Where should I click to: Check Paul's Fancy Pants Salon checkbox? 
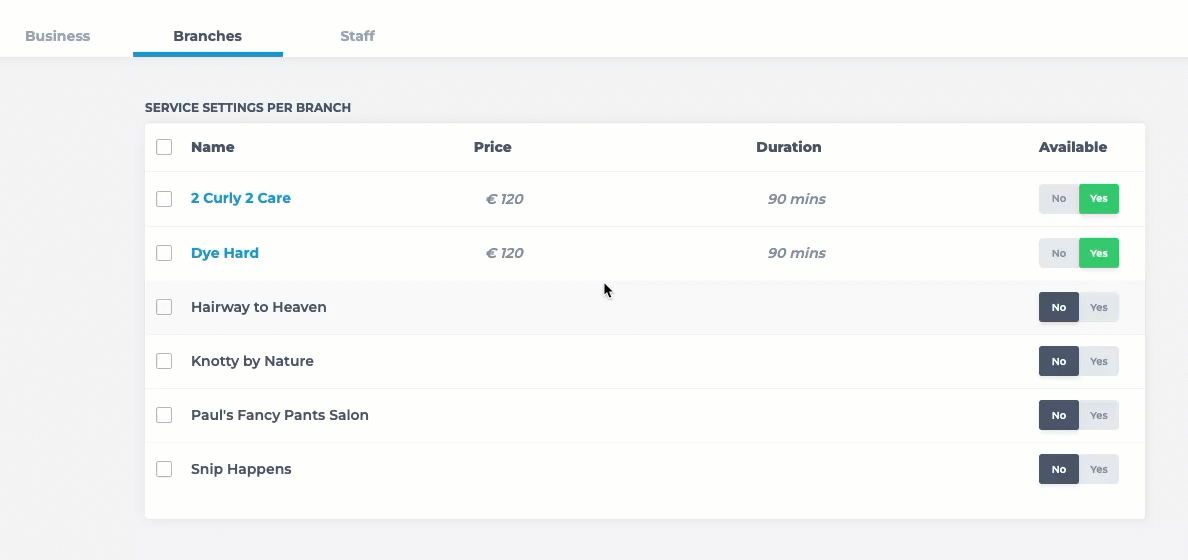(x=164, y=415)
